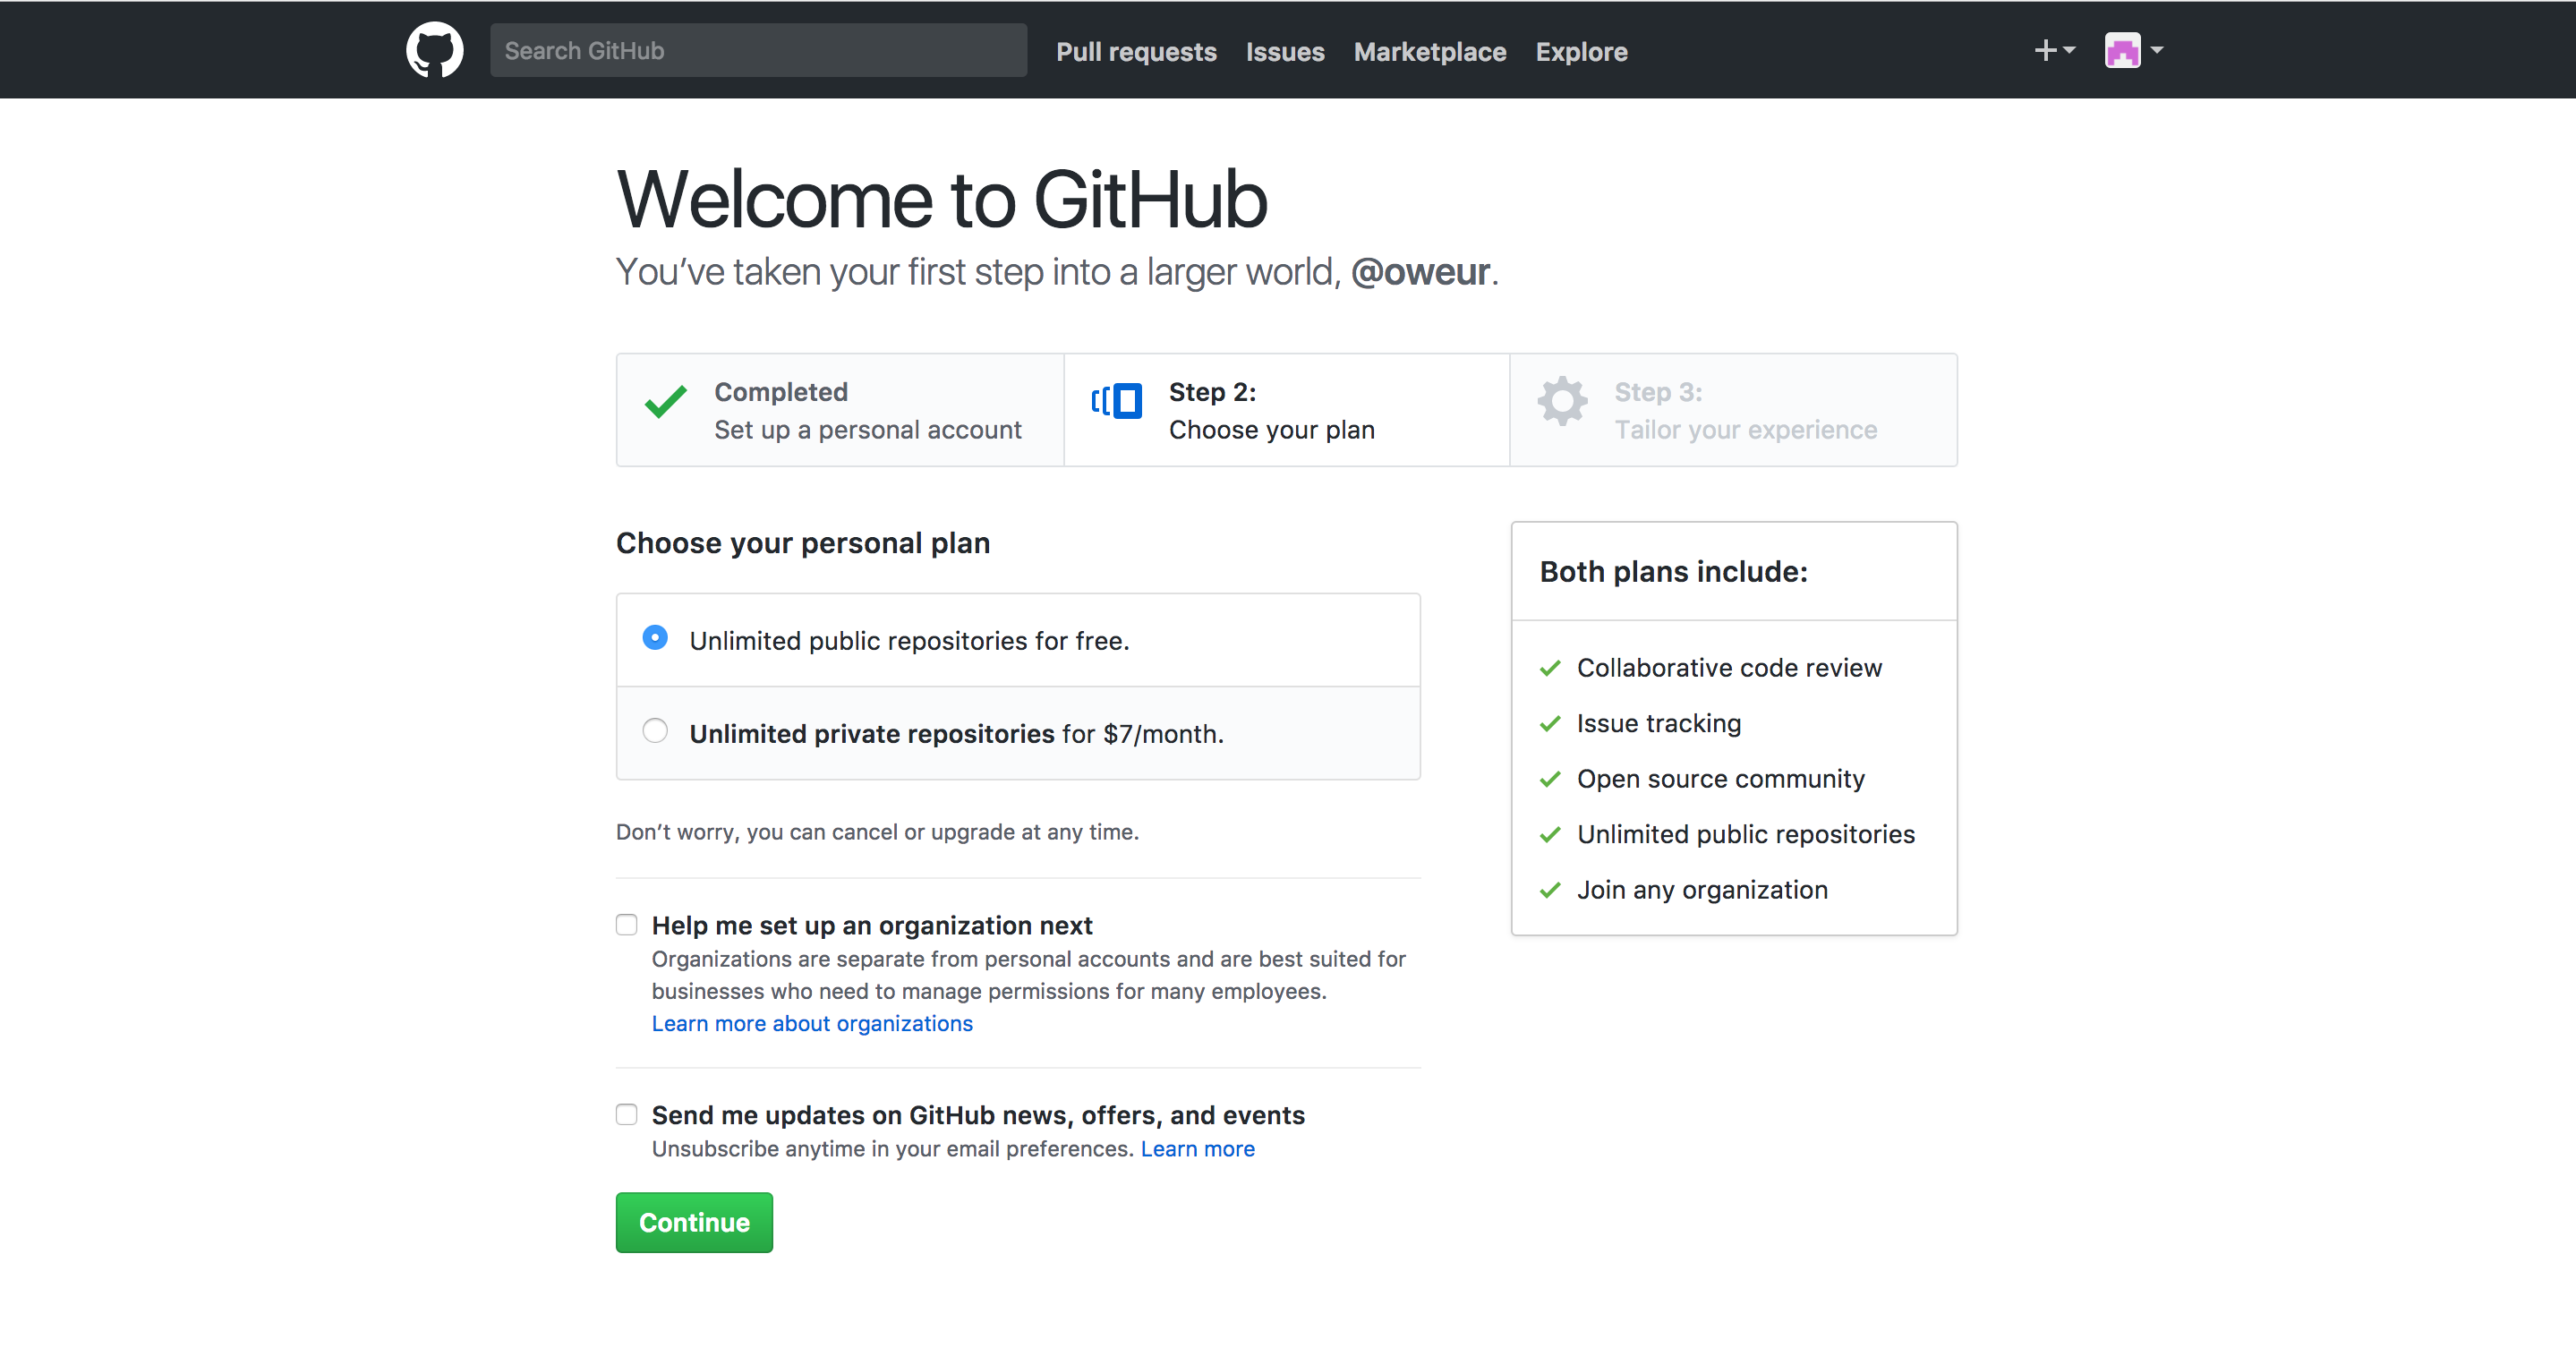The height and width of the screenshot is (1348, 2576).
Task: Click the 'Organizations are separate from personal accounts' description
Action: [x=1029, y=975]
